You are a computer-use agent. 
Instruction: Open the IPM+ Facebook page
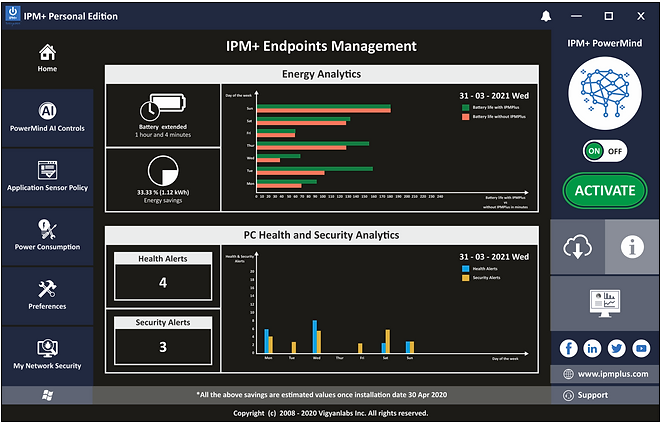pyautogui.click(x=568, y=348)
